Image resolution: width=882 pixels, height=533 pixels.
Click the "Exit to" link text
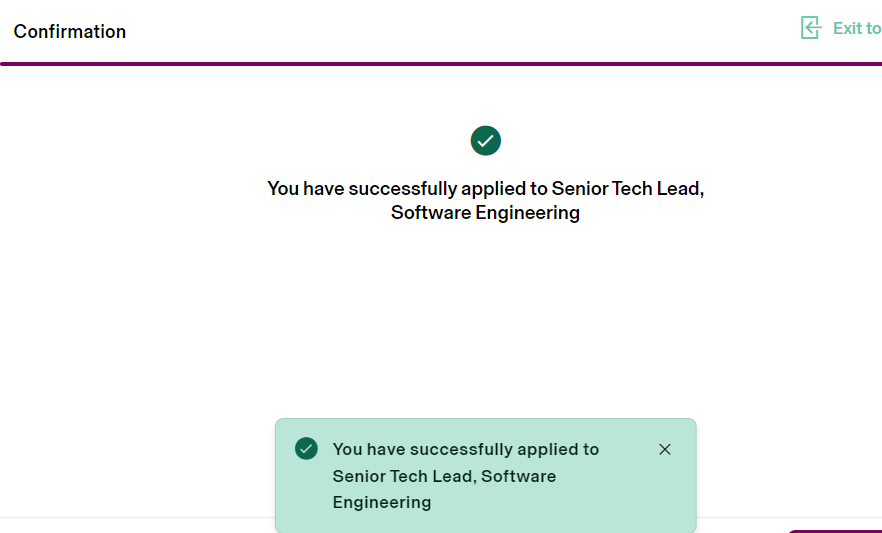(857, 28)
